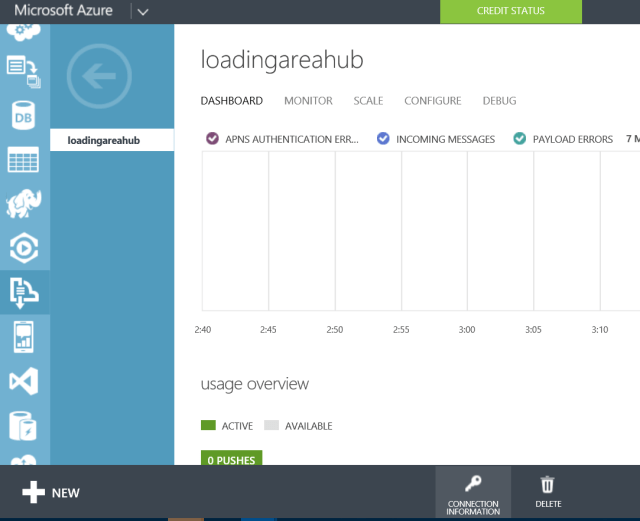Open the Storage table icon in sidebar
Image resolution: width=640 pixels, height=521 pixels.
[x=23, y=160]
